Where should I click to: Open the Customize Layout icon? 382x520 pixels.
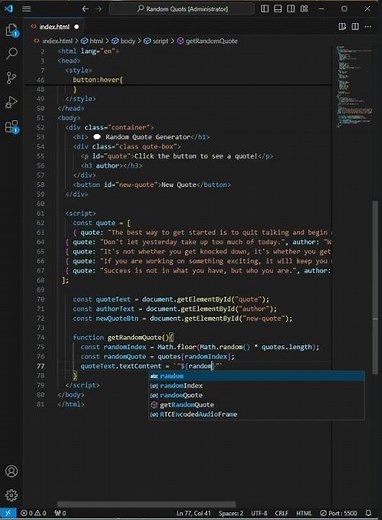(304, 9)
